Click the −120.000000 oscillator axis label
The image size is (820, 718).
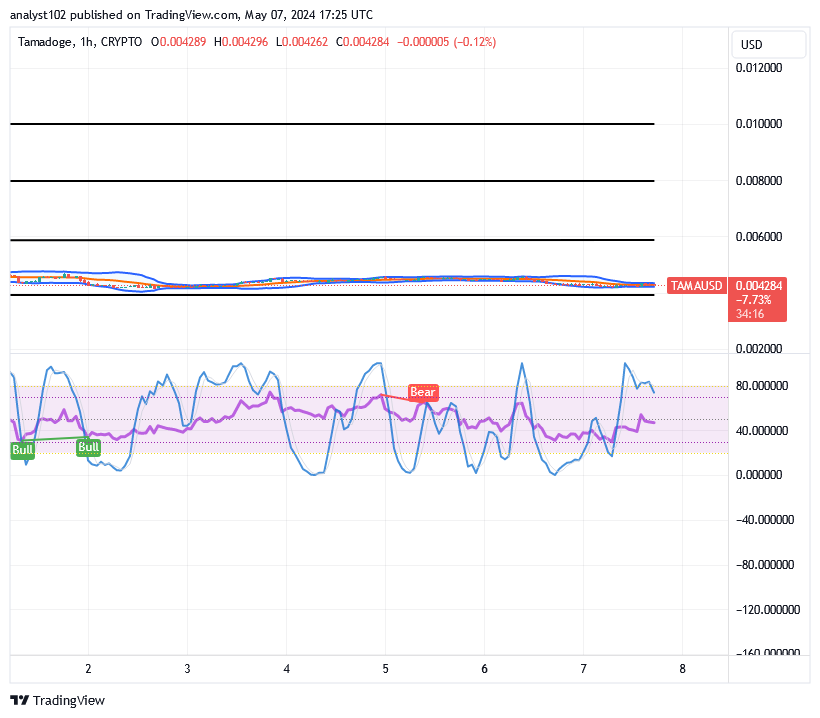[768, 610]
